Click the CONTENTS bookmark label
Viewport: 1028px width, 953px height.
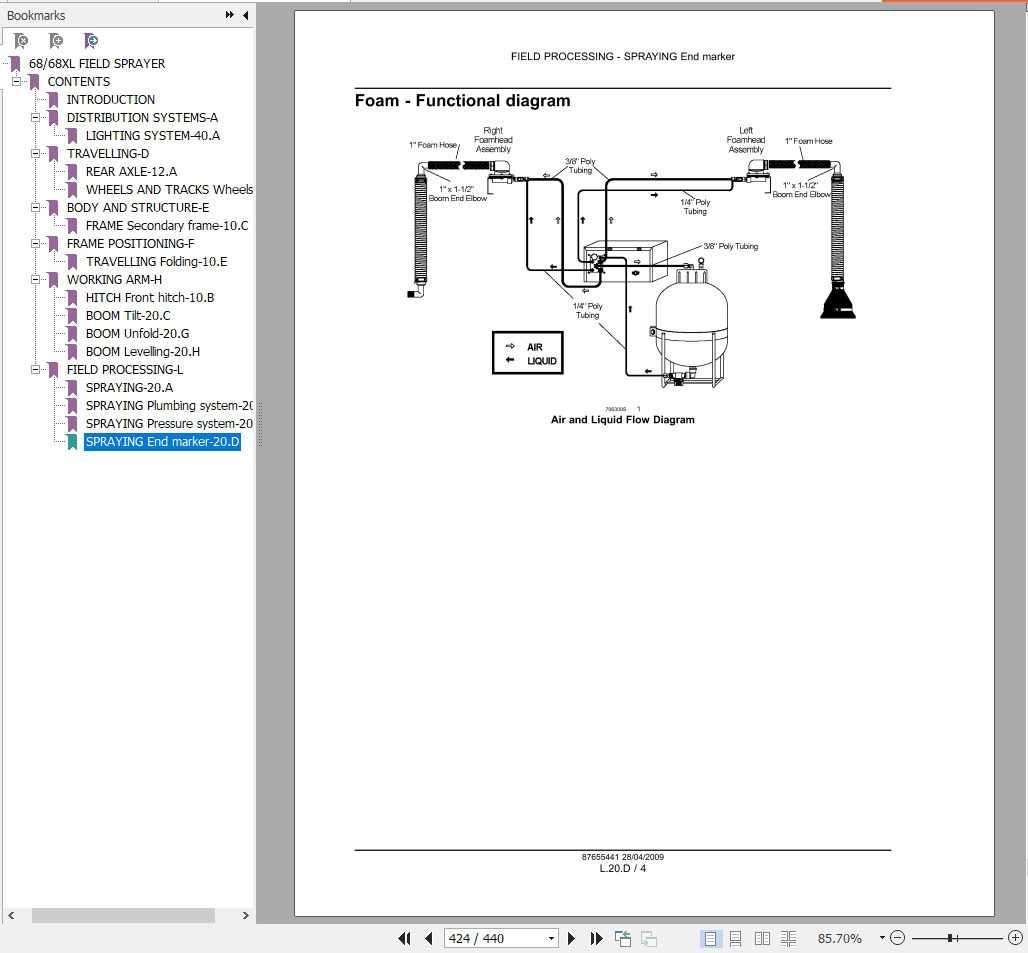tap(79, 81)
